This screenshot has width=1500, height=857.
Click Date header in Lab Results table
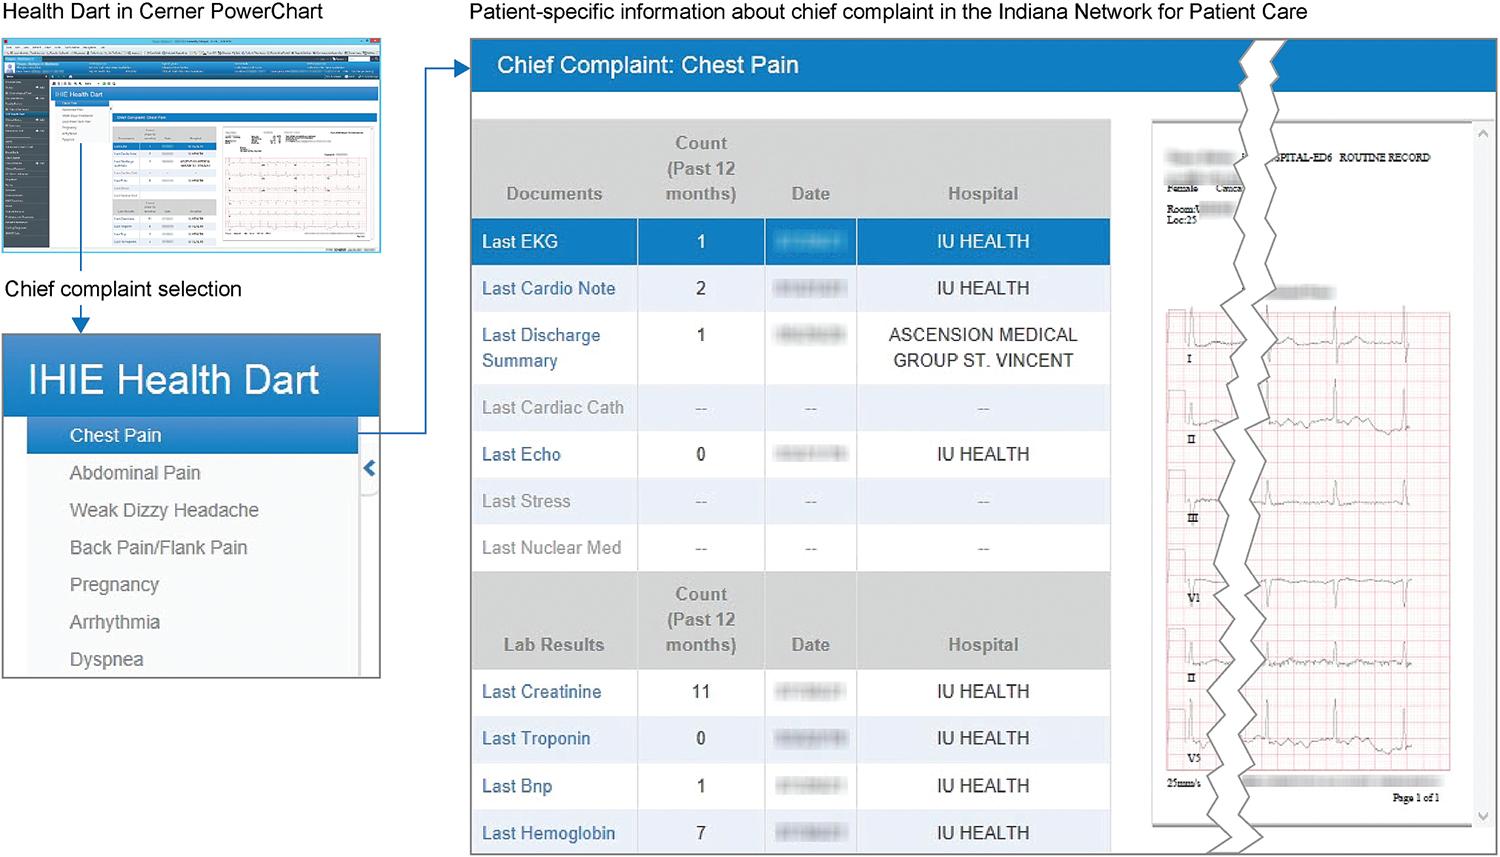[x=811, y=645]
